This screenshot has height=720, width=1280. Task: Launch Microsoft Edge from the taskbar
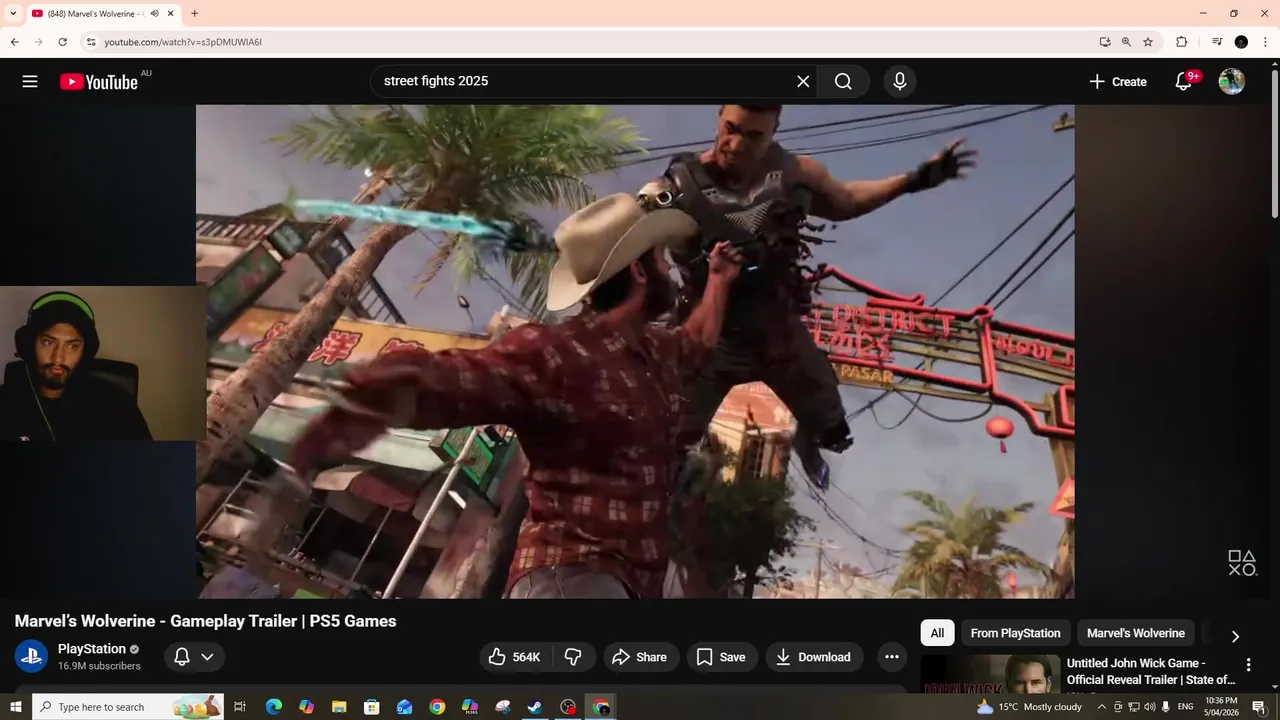tap(274, 707)
